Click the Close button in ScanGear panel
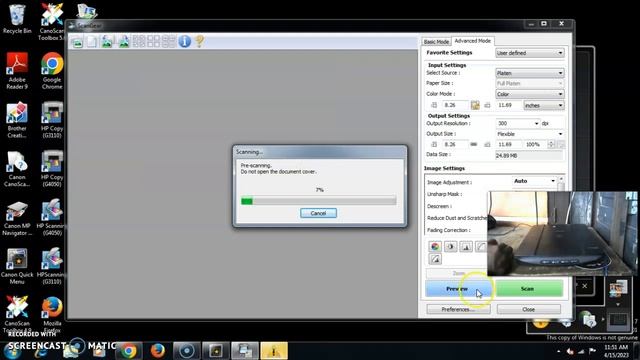Screen dimensions: 640x360 coord(529,309)
